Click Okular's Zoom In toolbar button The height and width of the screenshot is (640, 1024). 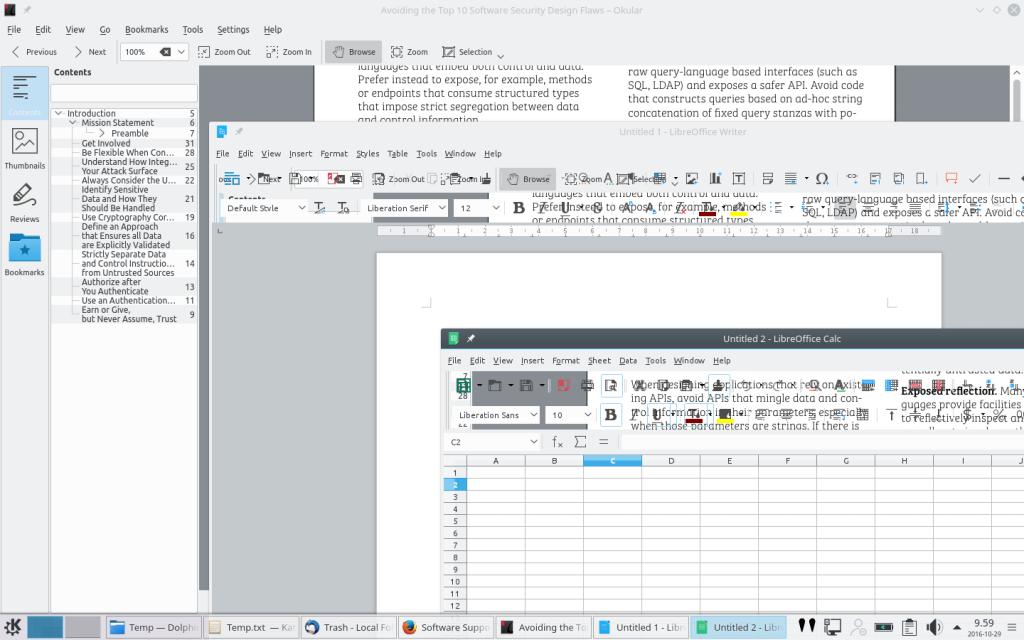point(288,52)
